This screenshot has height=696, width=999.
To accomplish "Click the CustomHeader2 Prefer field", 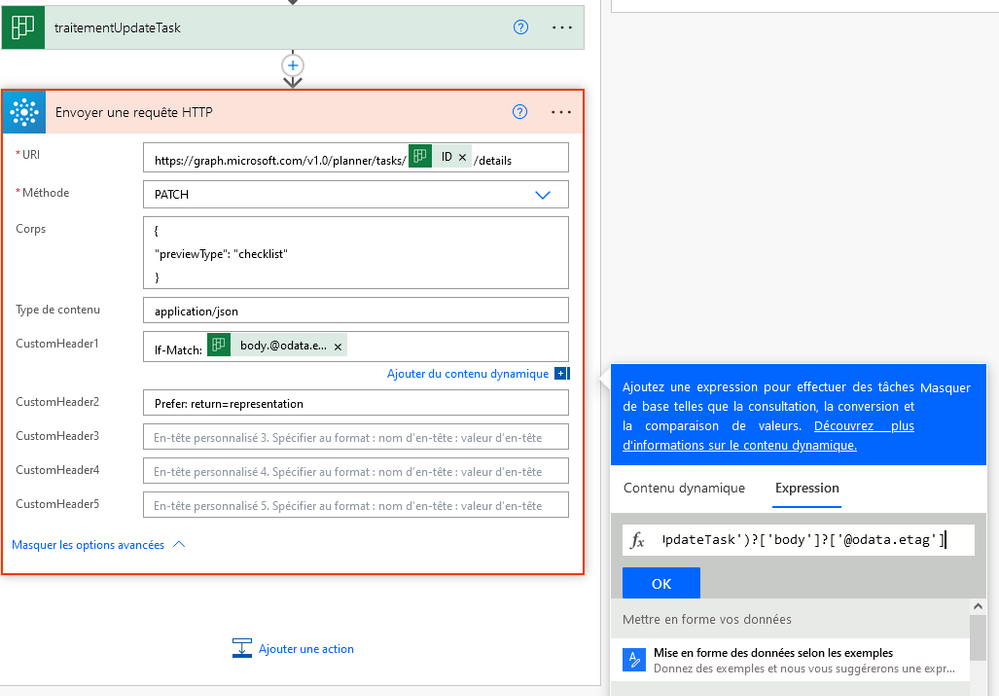I will pos(356,403).
